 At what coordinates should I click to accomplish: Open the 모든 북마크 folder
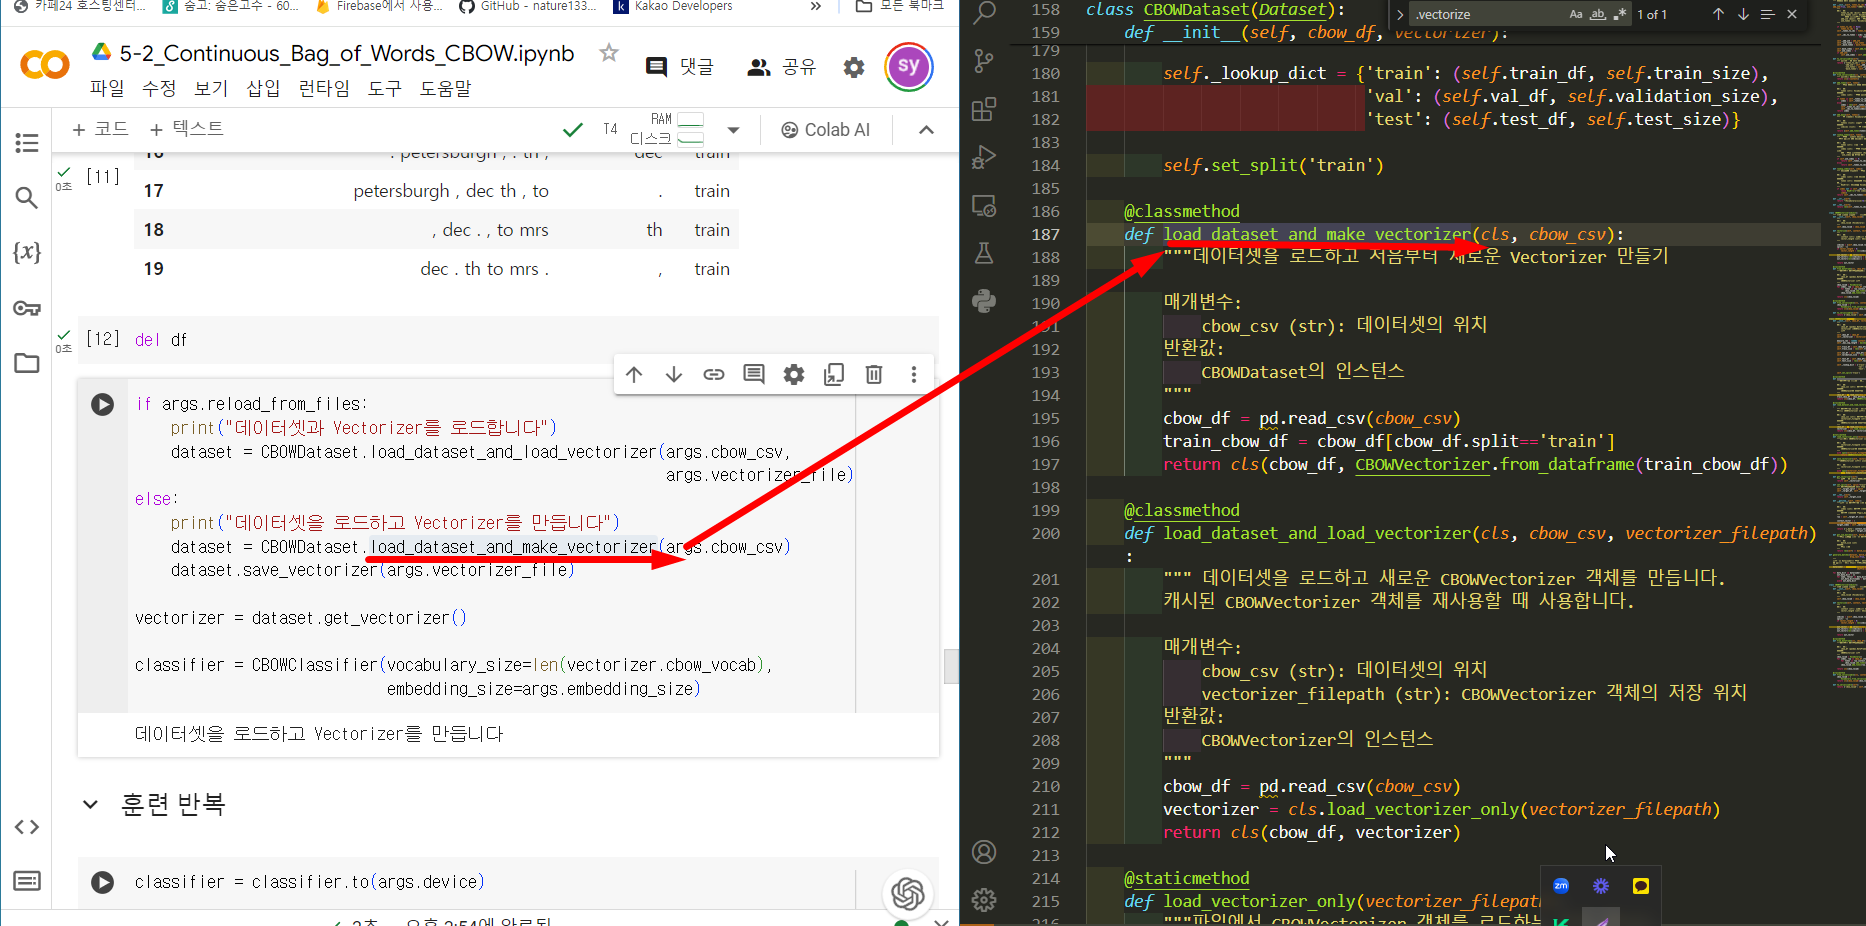900,6
